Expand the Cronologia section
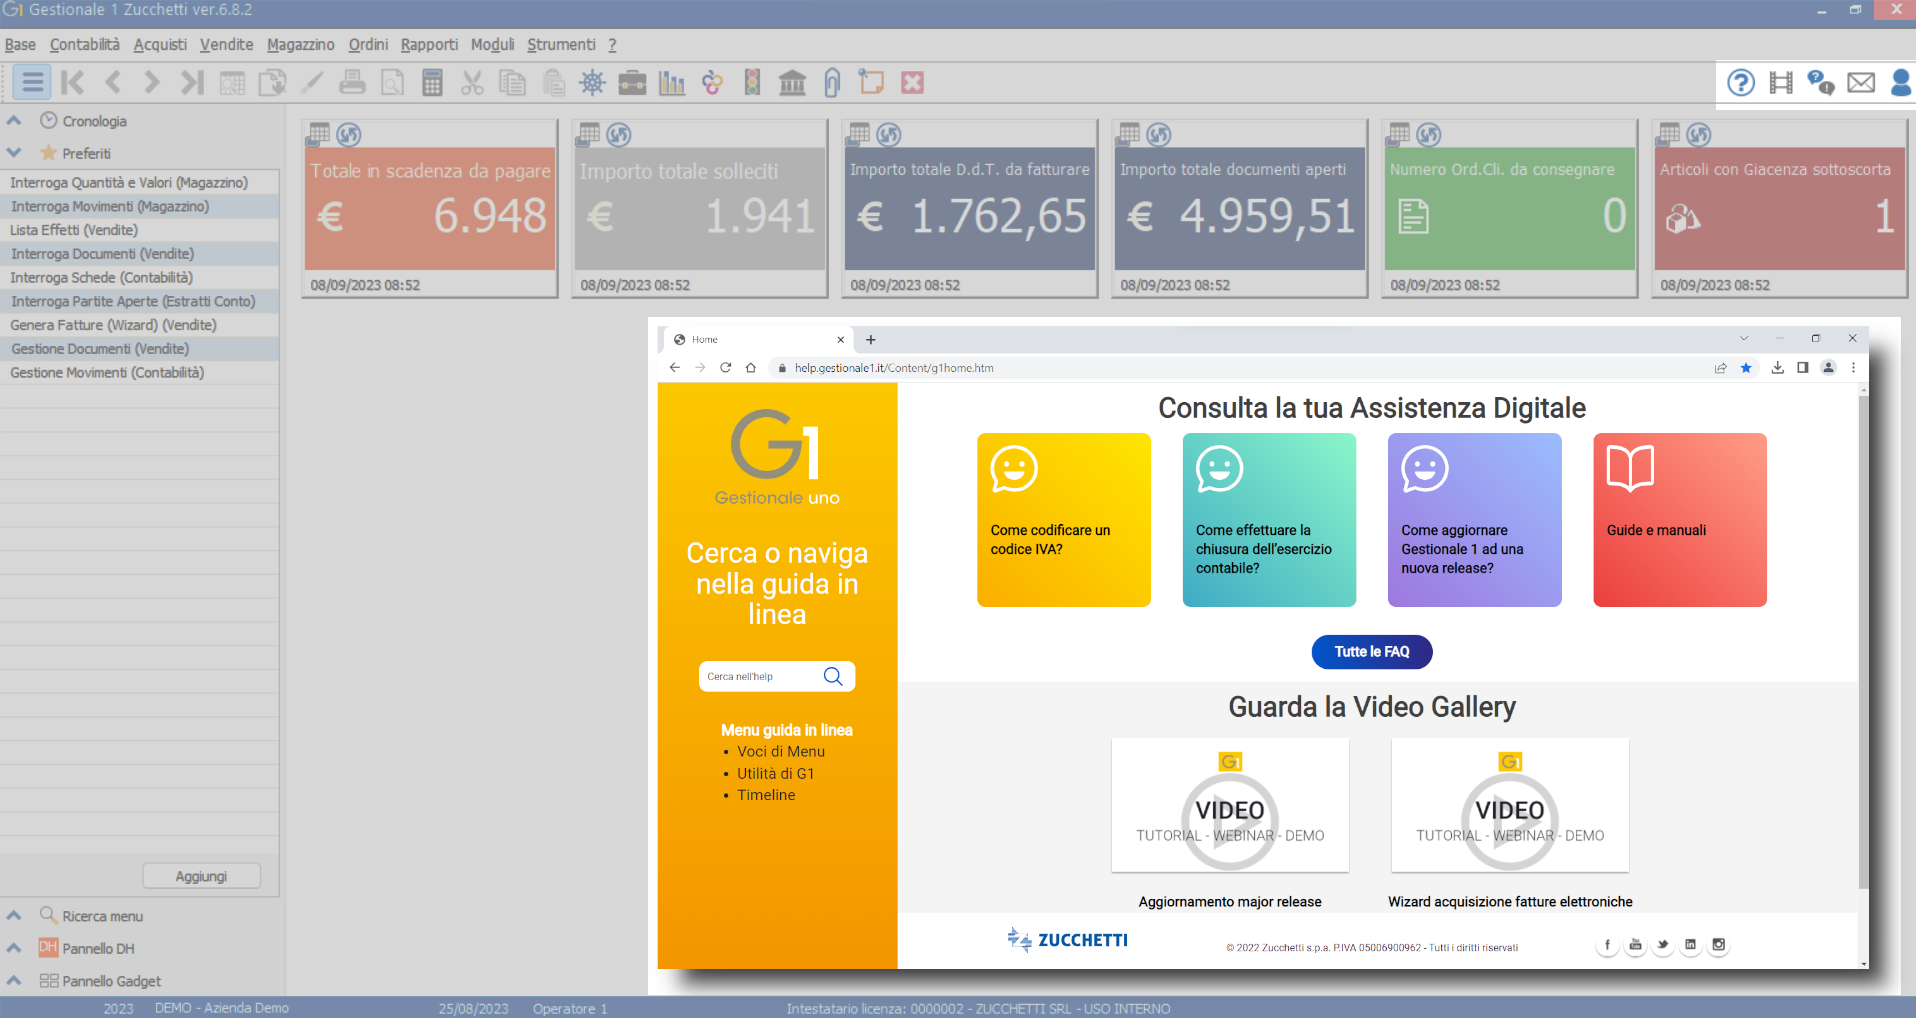The image size is (1916, 1018). pyautogui.click(x=13, y=121)
